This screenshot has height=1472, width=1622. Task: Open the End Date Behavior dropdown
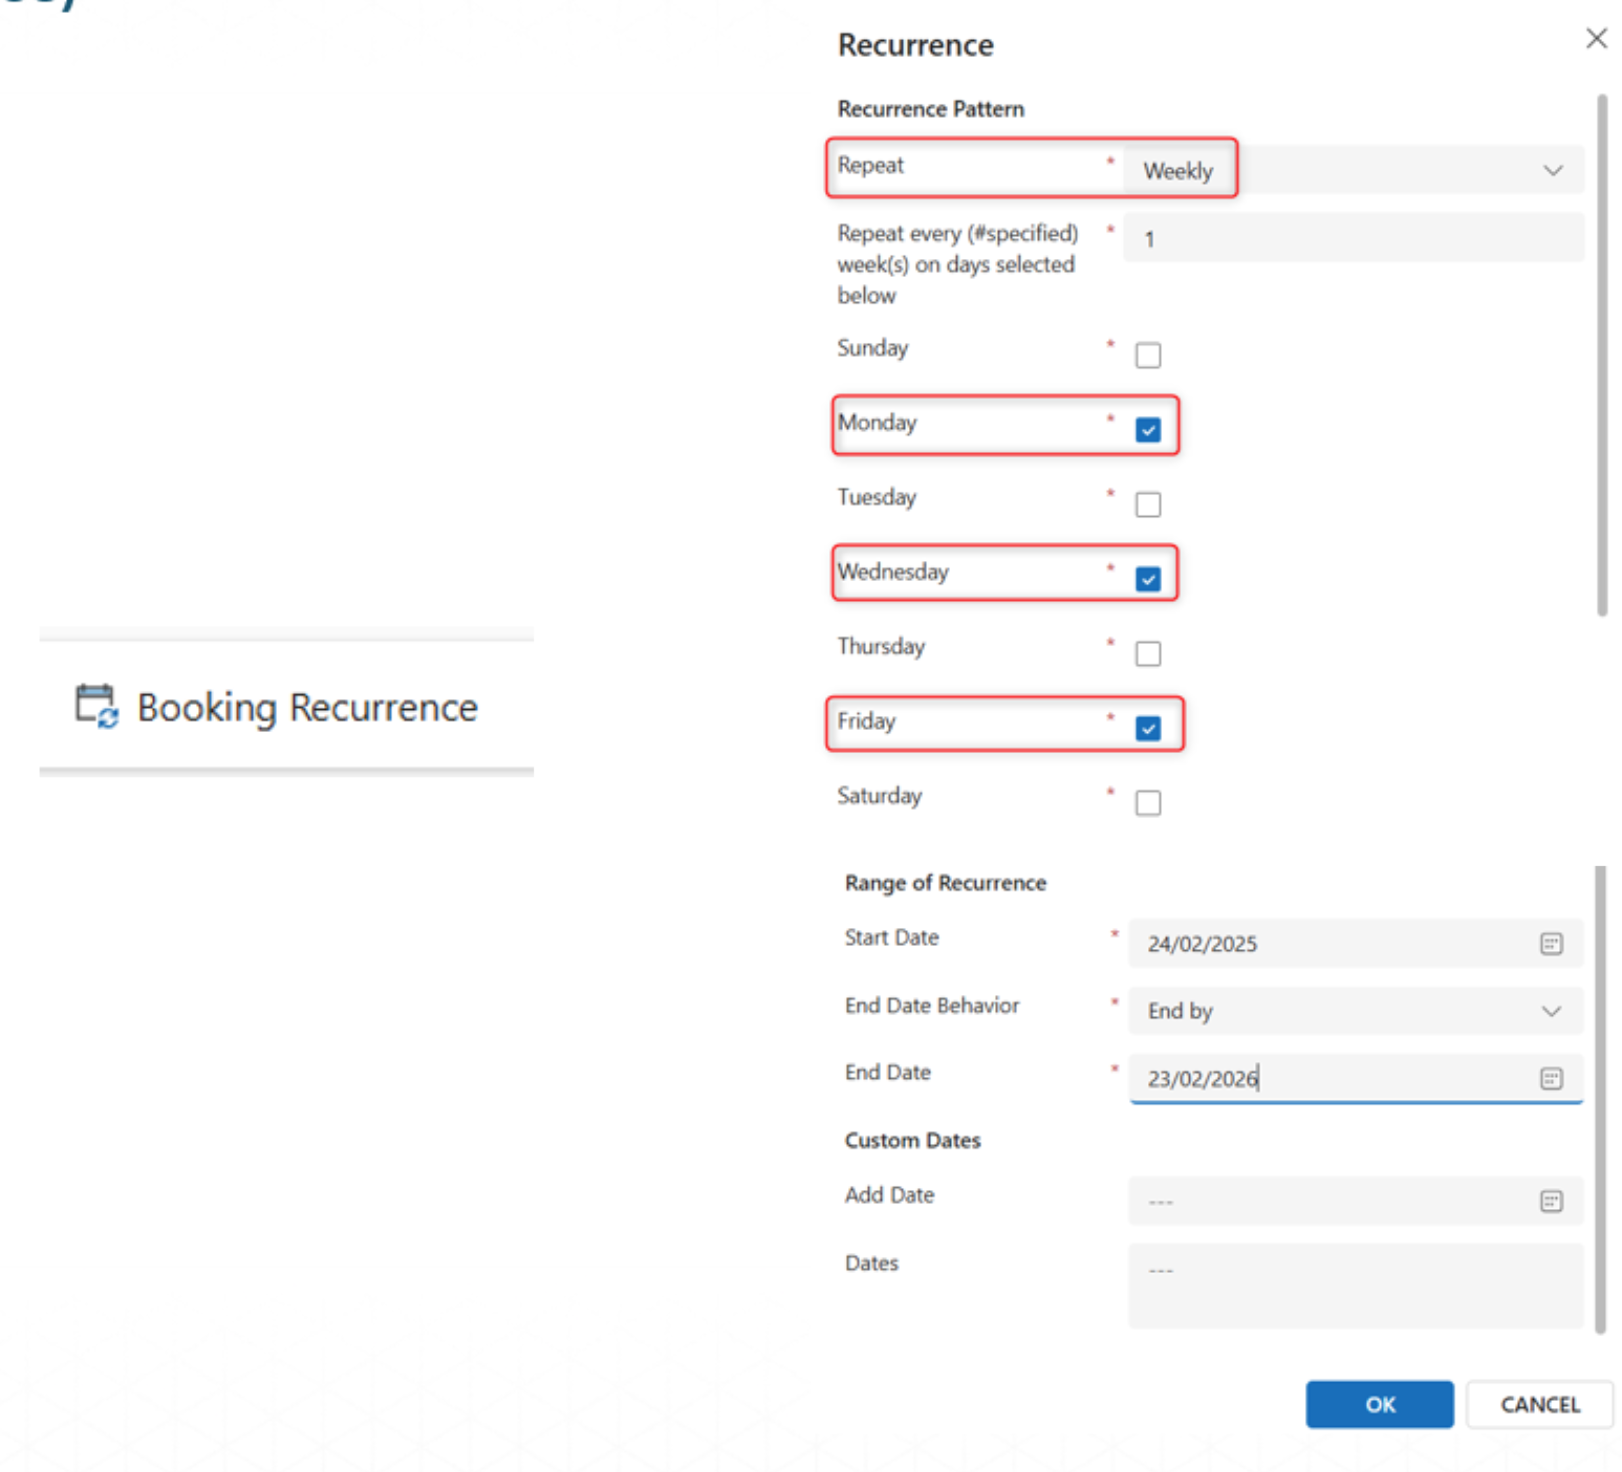[x=1354, y=1011]
